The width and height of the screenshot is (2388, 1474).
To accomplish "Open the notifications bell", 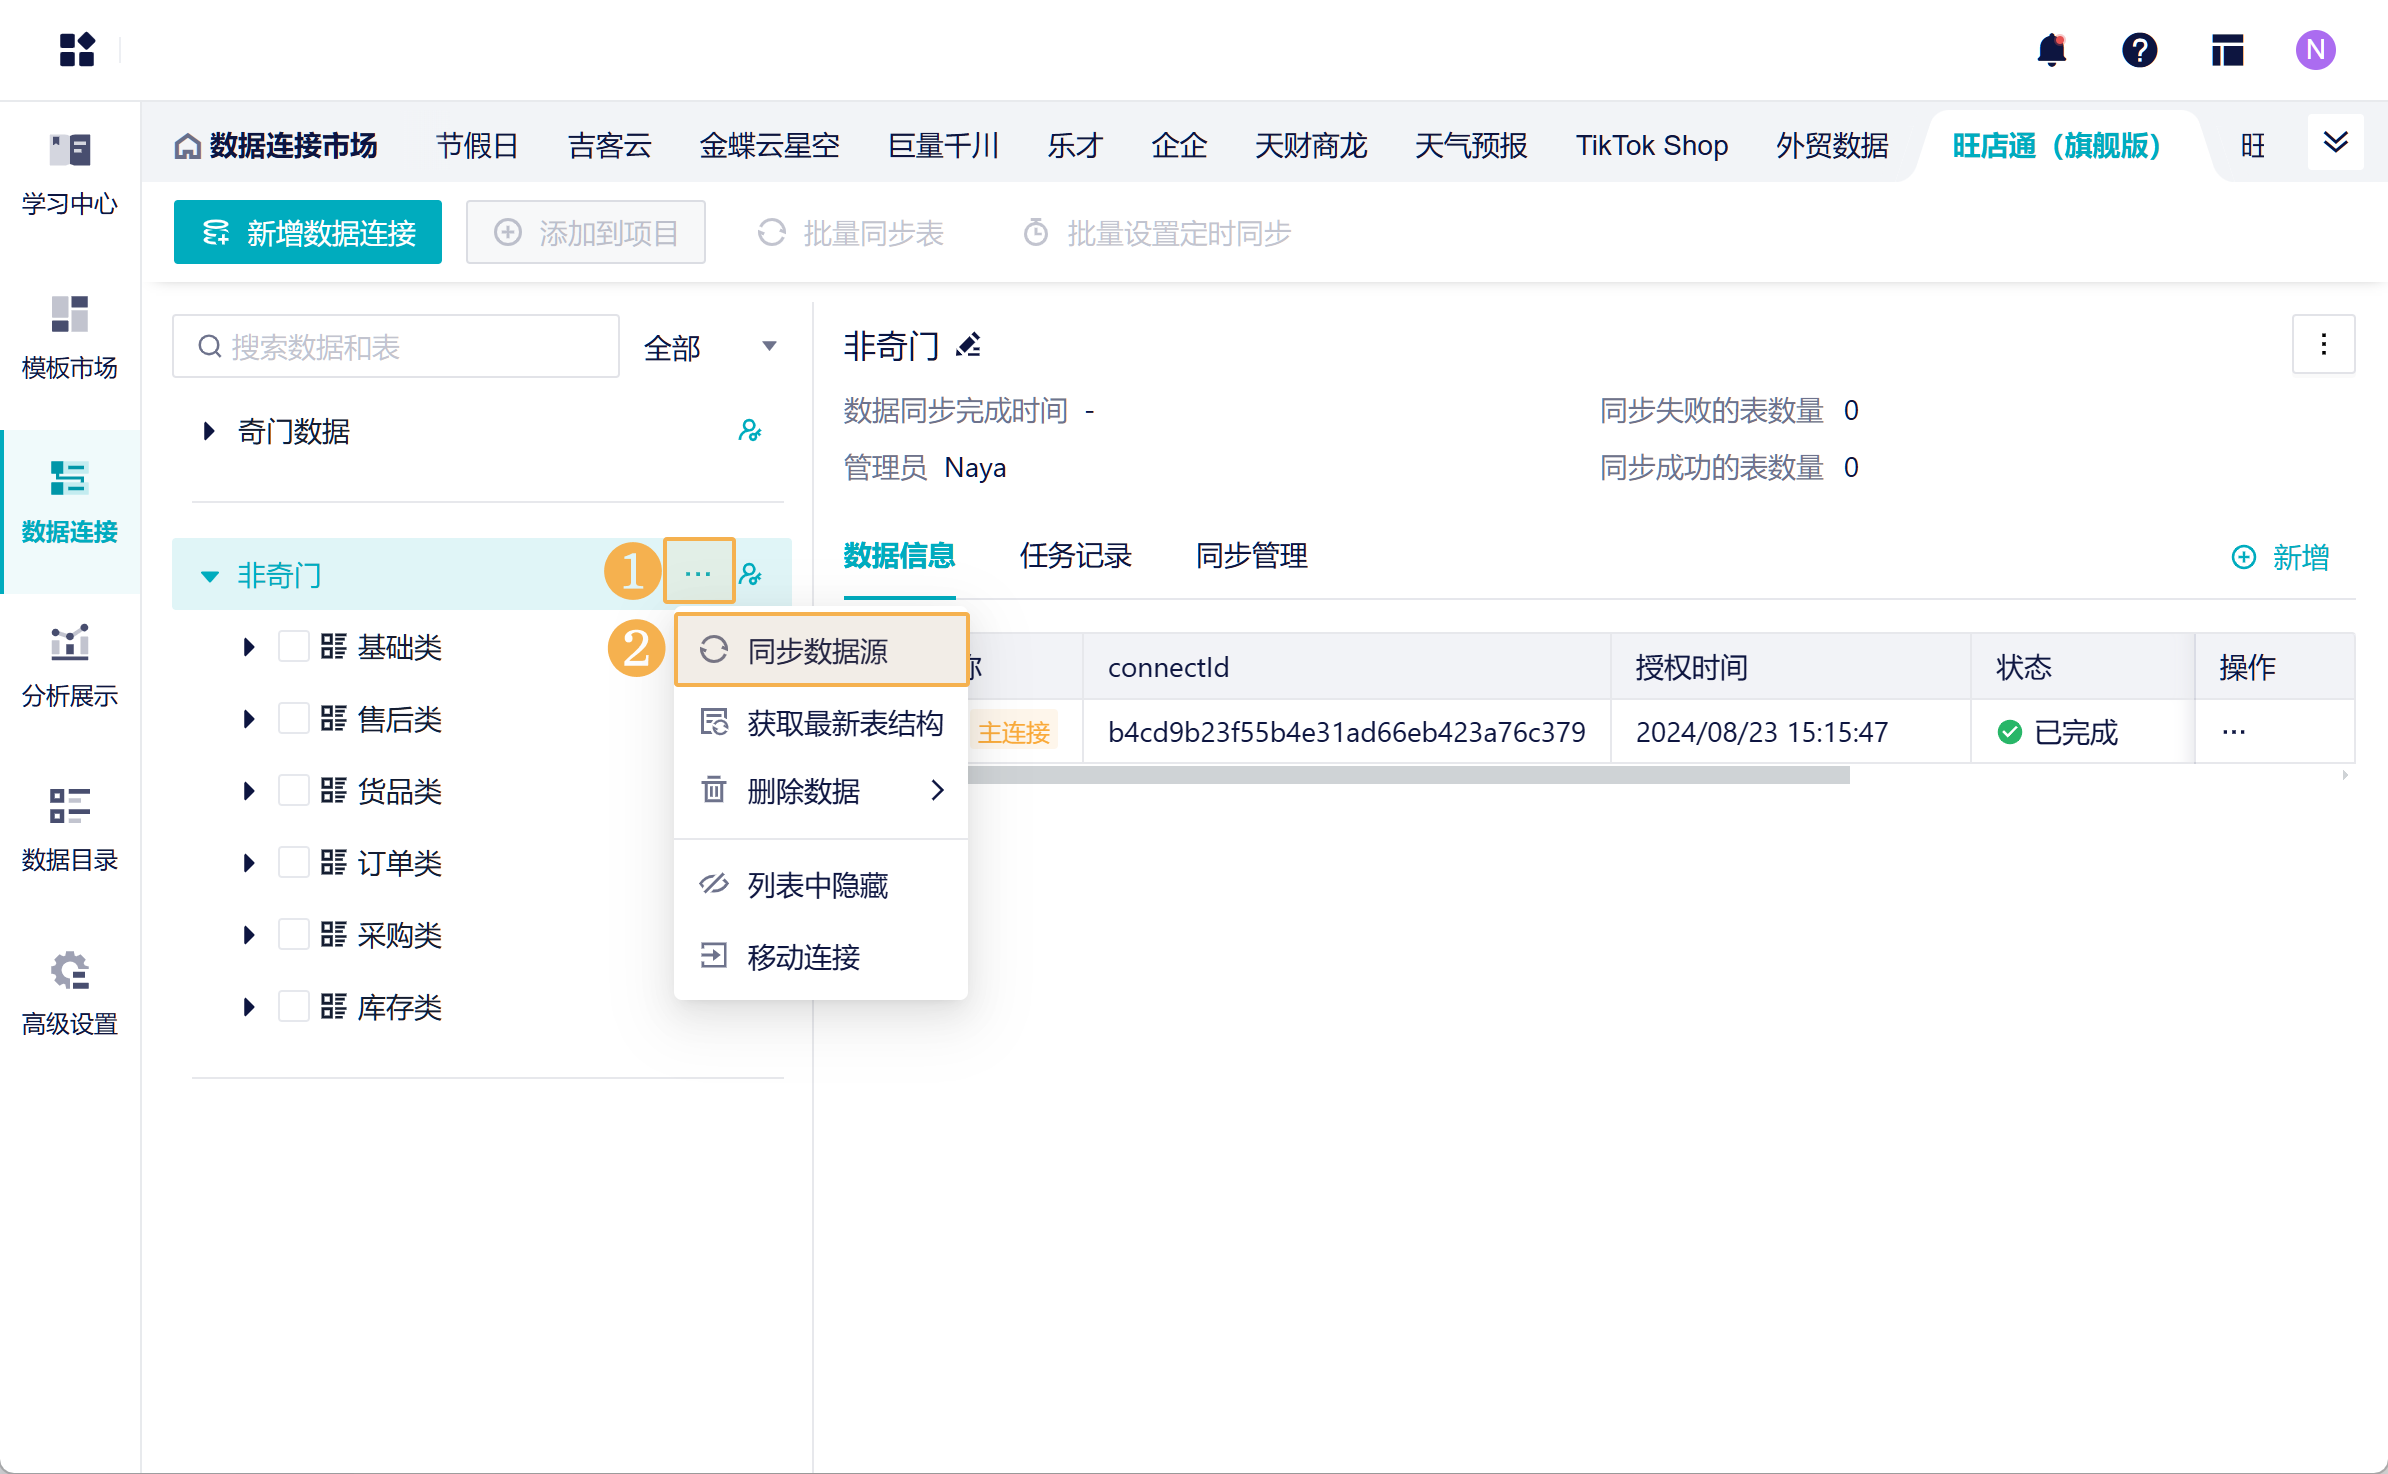I will [2051, 49].
